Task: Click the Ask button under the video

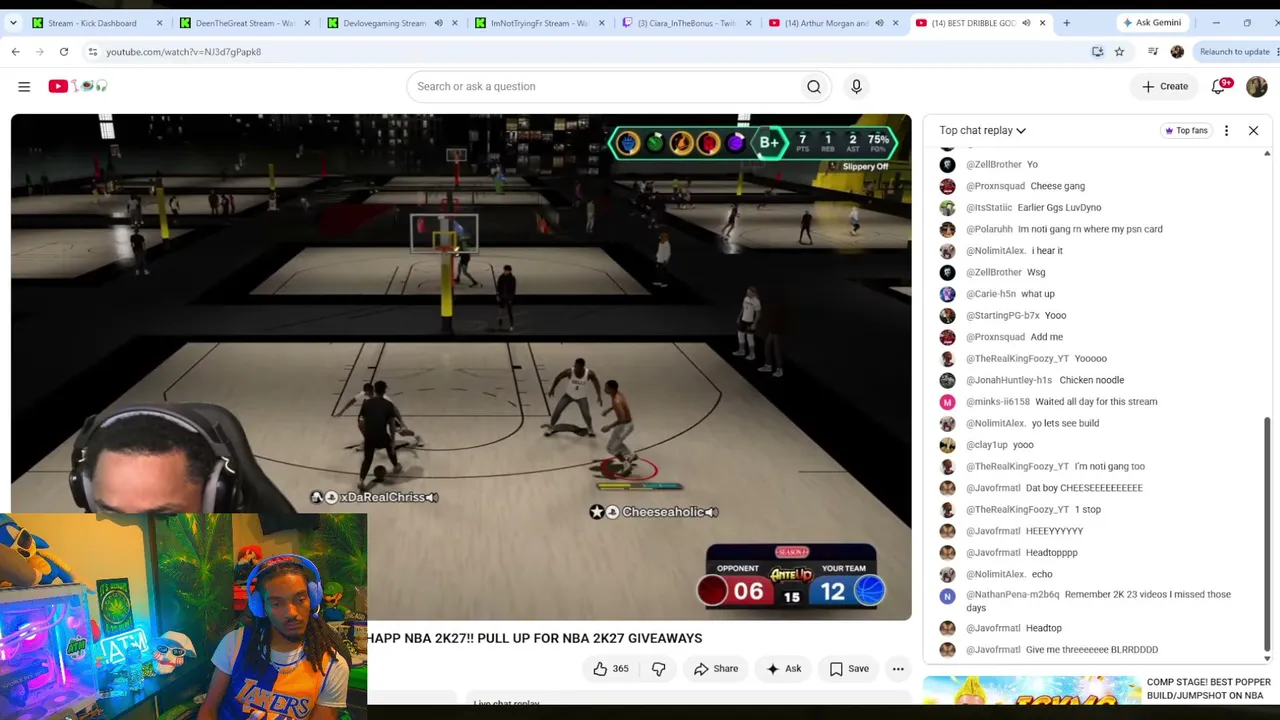Action: [783, 669]
